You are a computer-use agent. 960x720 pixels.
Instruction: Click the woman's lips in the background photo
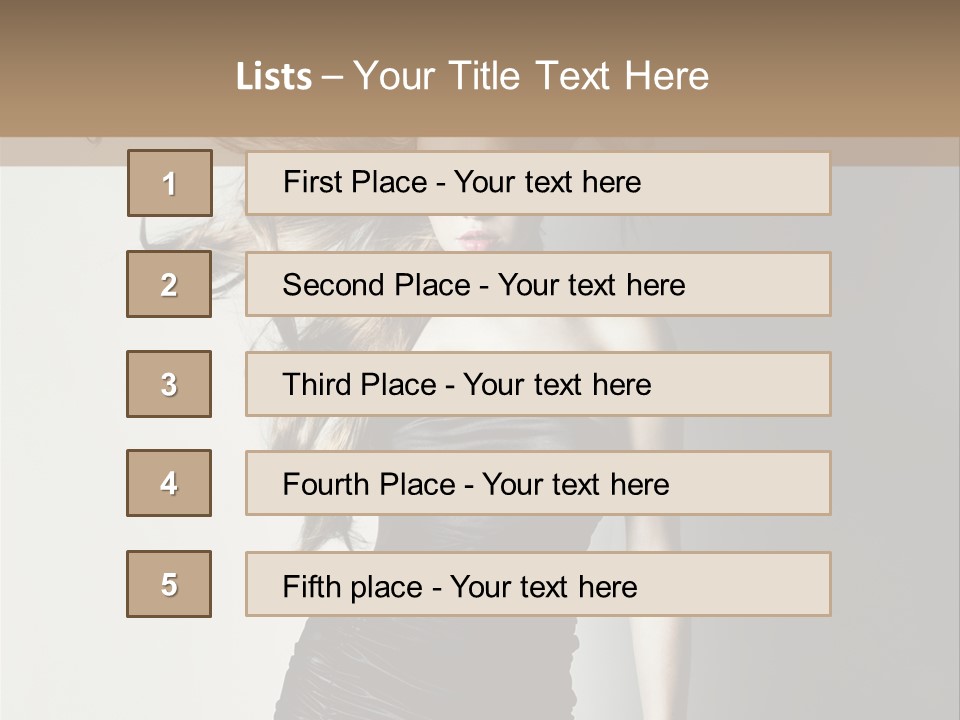point(477,239)
